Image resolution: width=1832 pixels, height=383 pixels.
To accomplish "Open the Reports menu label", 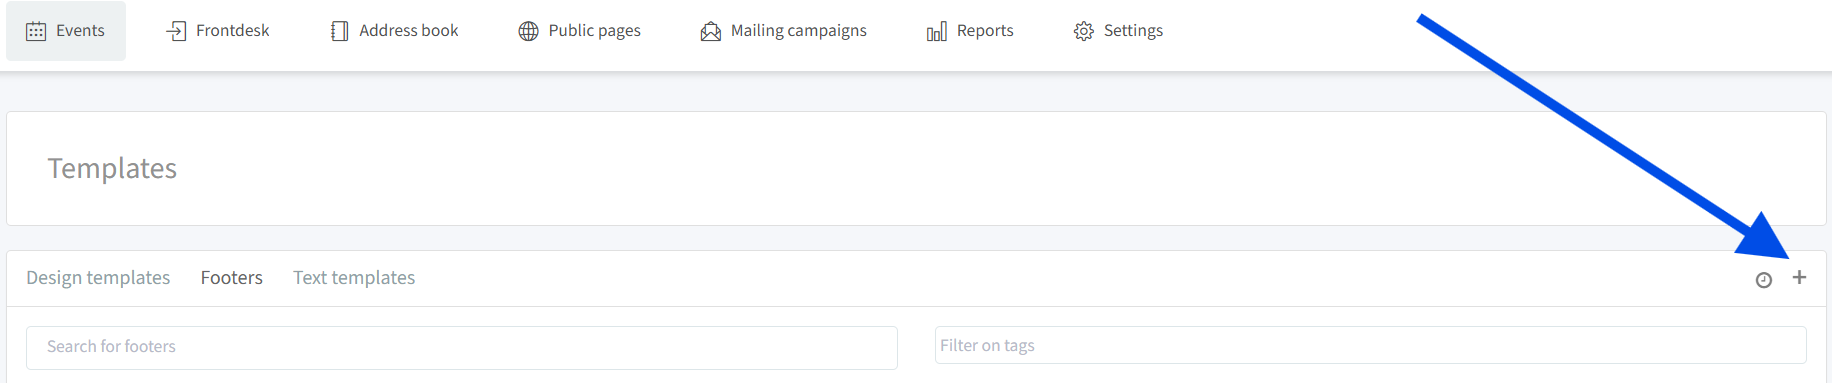I will [x=985, y=31].
